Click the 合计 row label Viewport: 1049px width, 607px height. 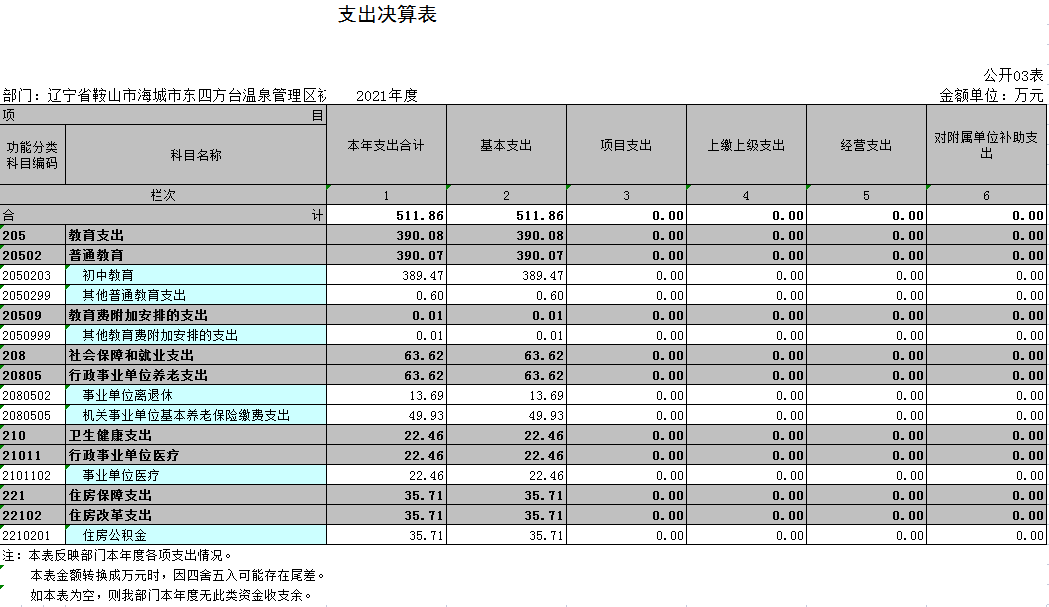pyautogui.click(x=163, y=215)
